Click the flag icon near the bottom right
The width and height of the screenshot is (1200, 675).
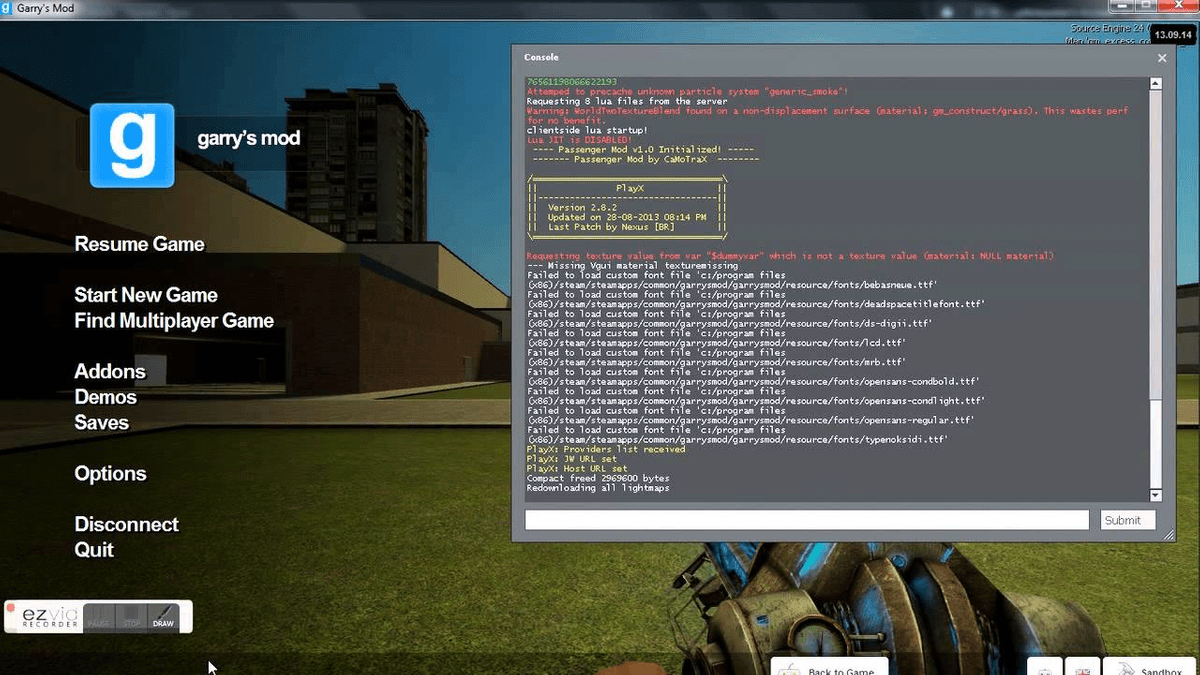coord(1082,670)
